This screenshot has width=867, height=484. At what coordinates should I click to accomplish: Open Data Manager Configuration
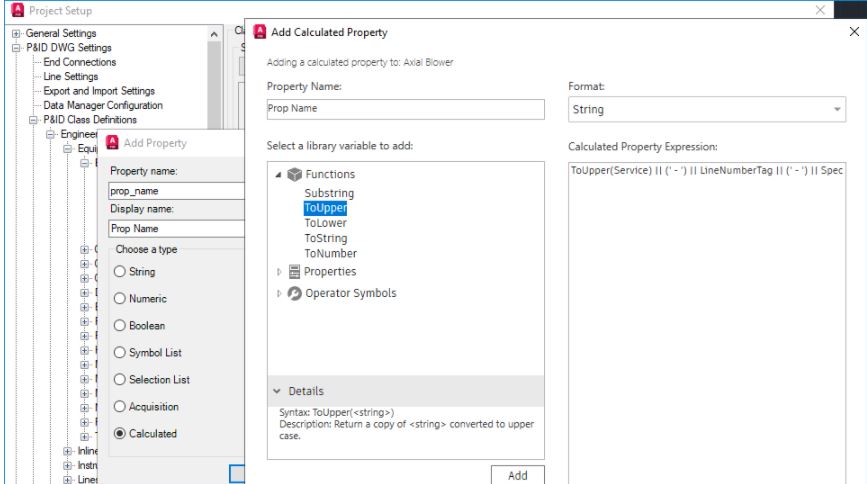pyautogui.click(x=103, y=105)
